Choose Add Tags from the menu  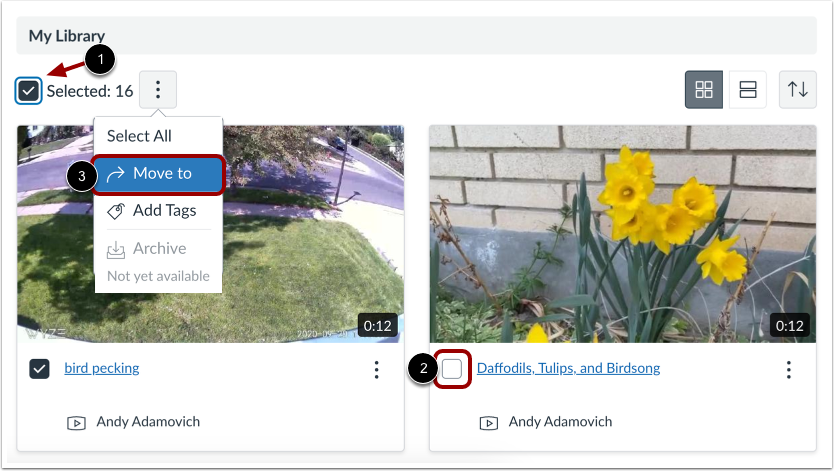click(x=159, y=211)
